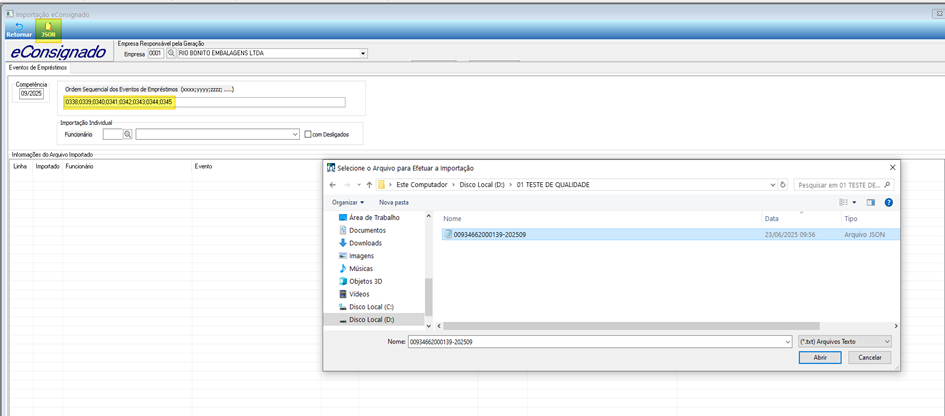This screenshot has width=945, height=416.
Task: Select the Eventos de Empréstimos tab
Action: pyautogui.click(x=37, y=68)
